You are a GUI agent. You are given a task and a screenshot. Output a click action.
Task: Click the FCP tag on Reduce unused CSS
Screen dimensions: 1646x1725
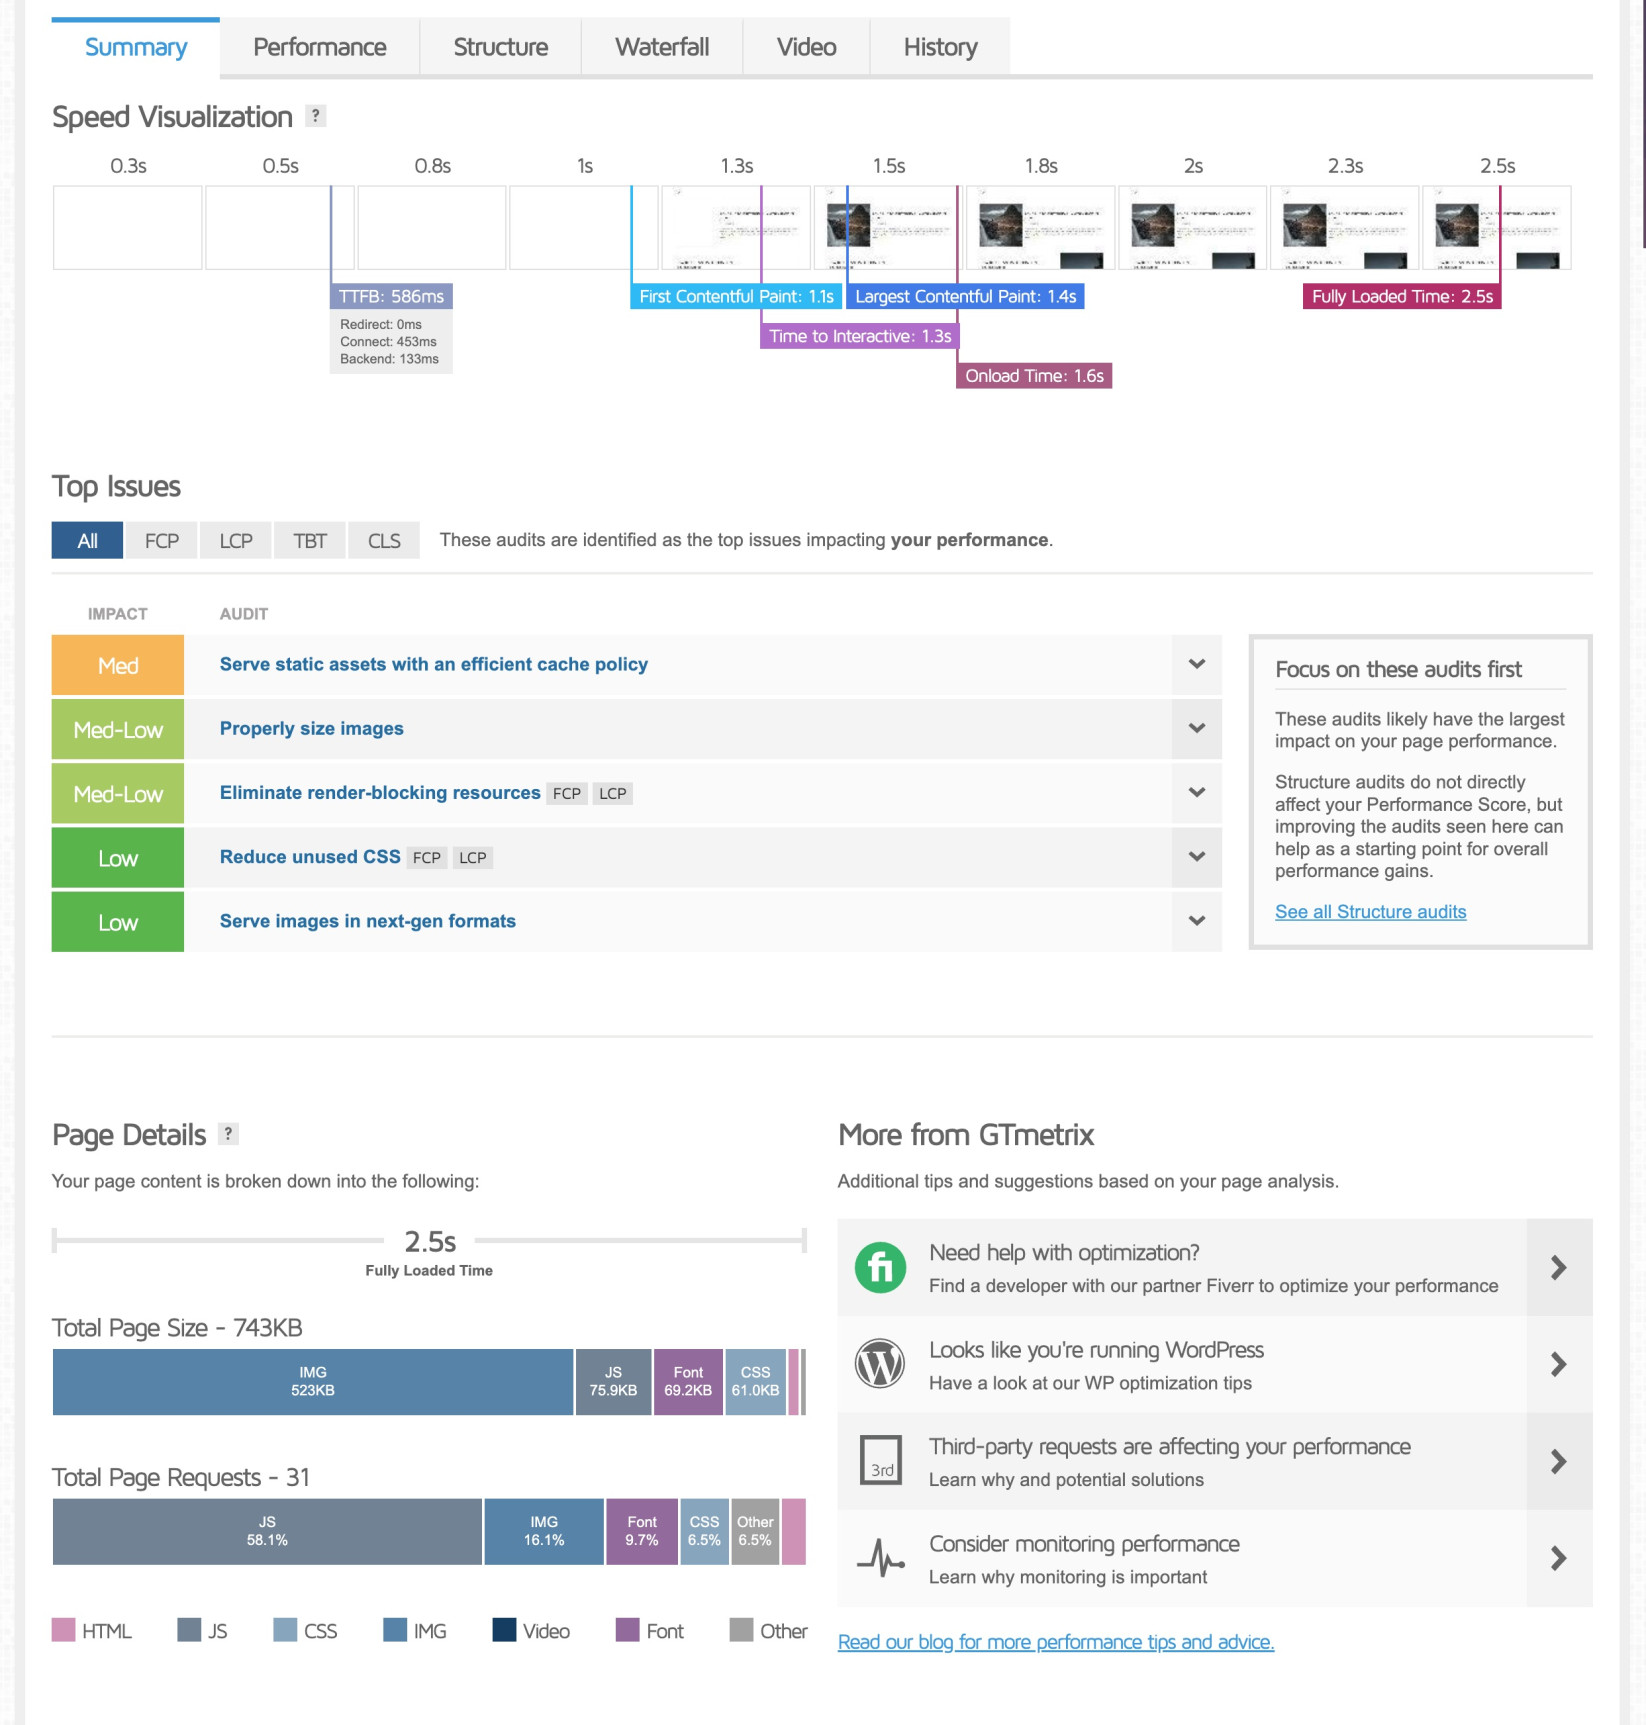coord(427,858)
